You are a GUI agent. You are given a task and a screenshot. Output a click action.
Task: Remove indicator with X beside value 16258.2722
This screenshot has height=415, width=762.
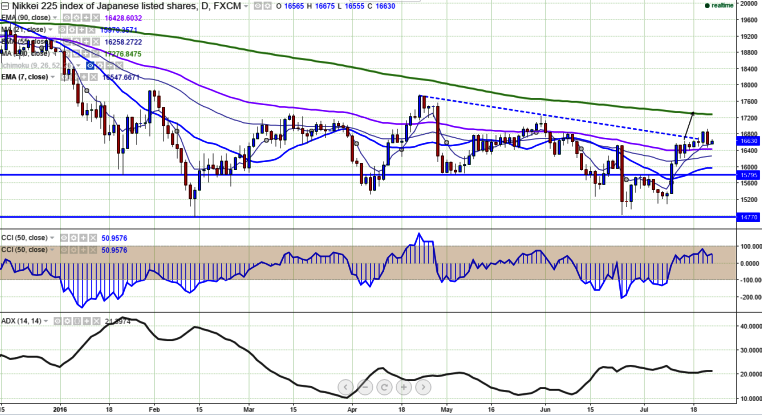point(96,42)
